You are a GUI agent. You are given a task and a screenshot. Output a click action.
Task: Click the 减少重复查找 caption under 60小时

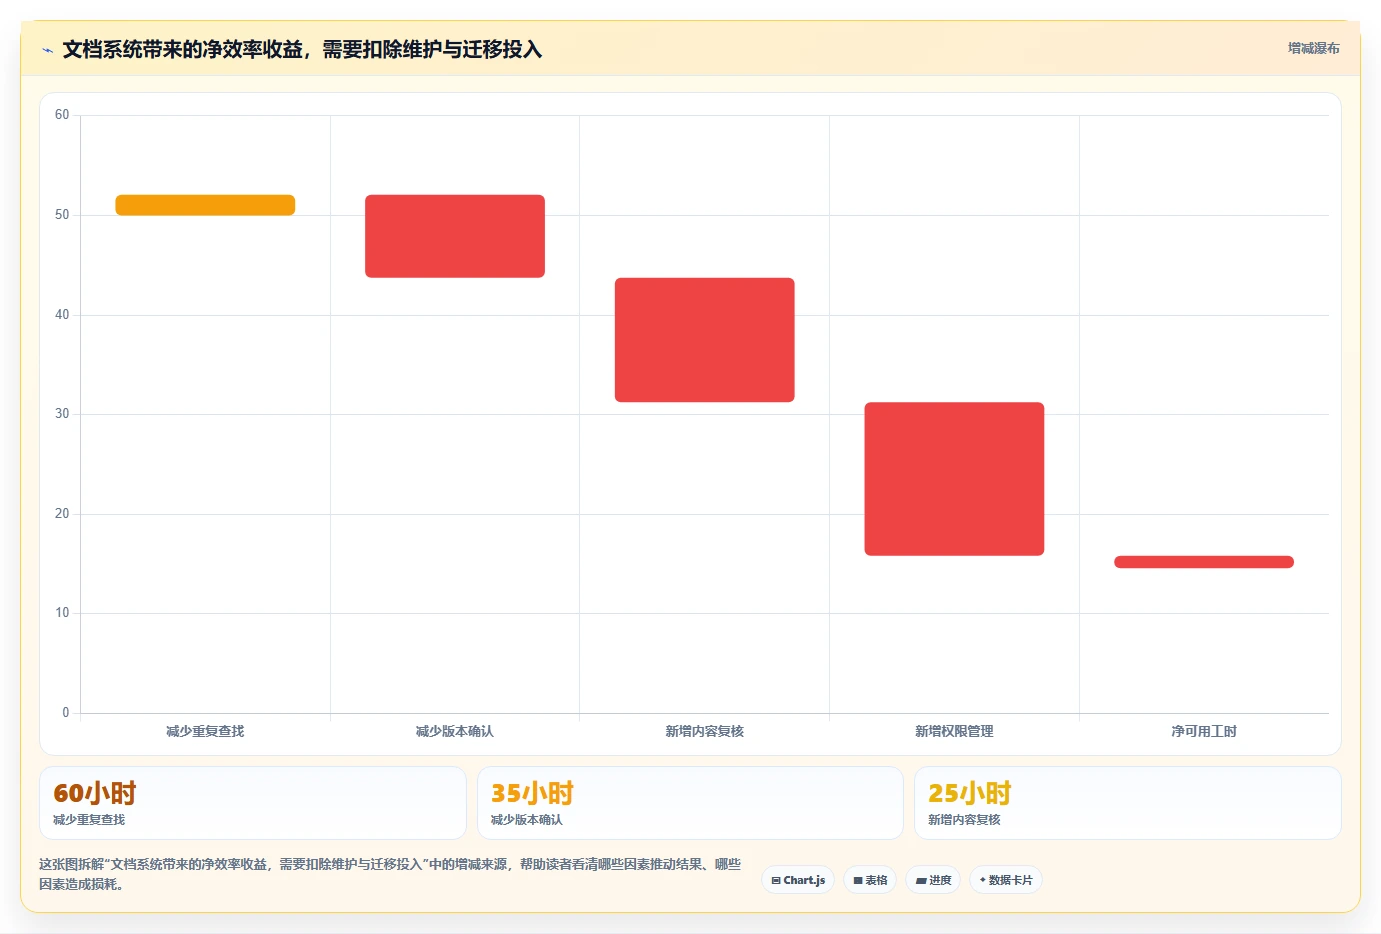tap(89, 820)
